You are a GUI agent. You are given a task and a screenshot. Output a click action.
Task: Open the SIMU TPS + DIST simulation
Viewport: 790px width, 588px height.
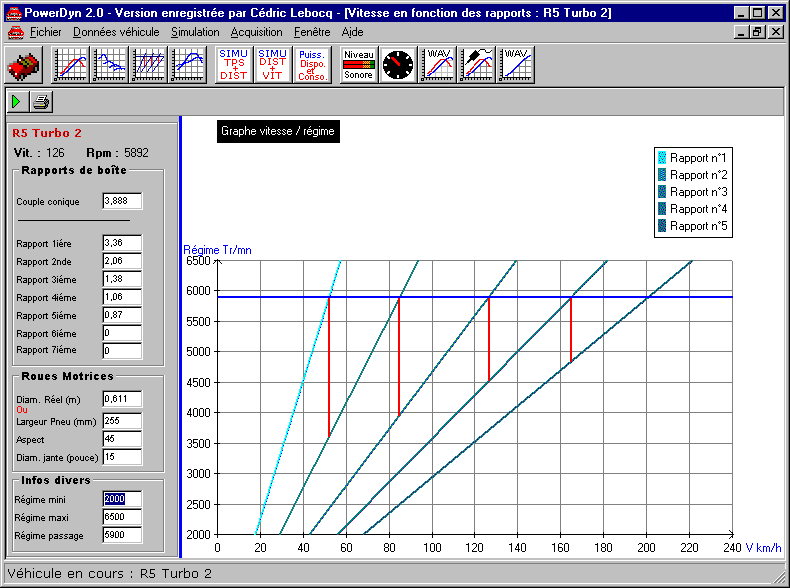click(234, 66)
